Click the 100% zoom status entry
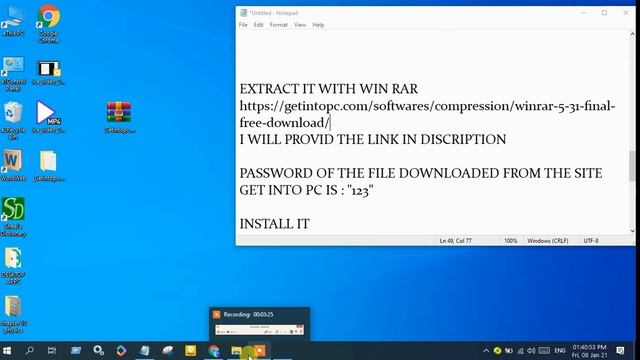The width and height of the screenshot is (640, 360). point(511,241)
